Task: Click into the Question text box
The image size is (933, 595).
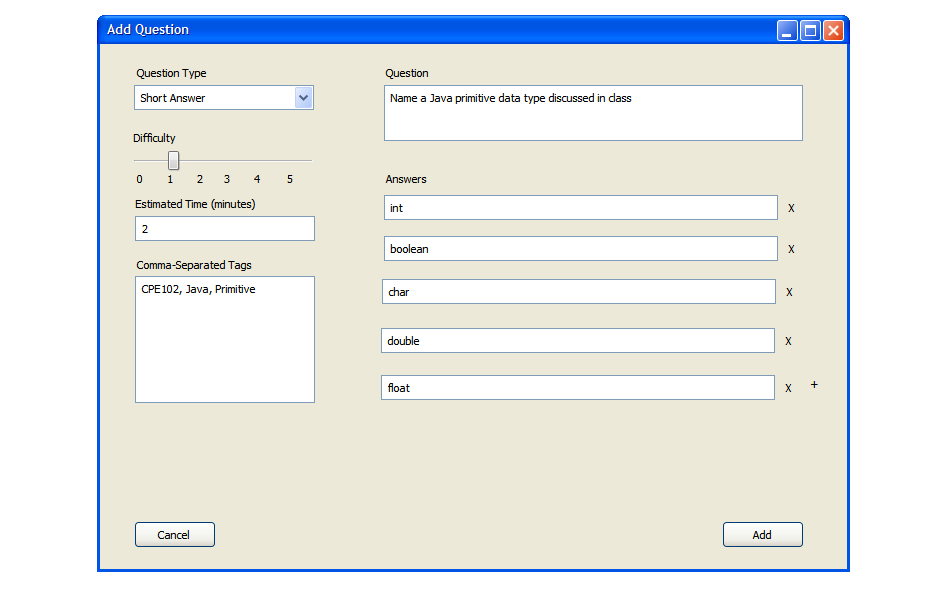Action: tap(593, 113)
